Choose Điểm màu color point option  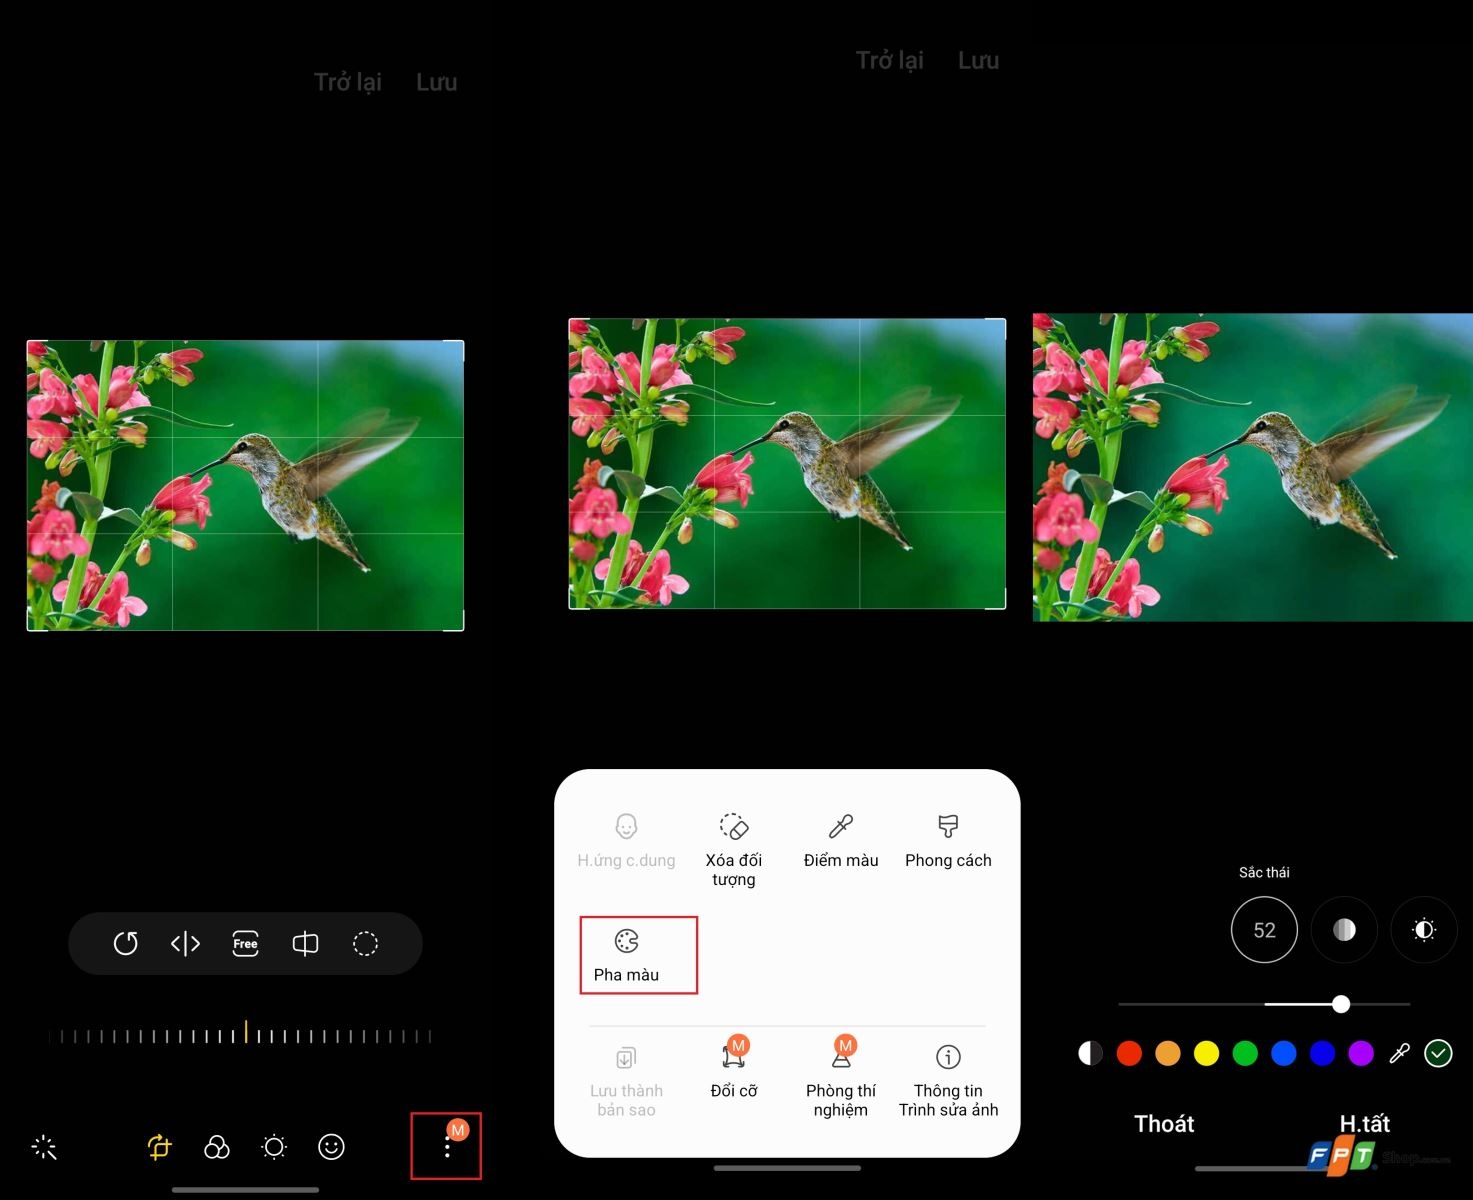pos(841,841)
